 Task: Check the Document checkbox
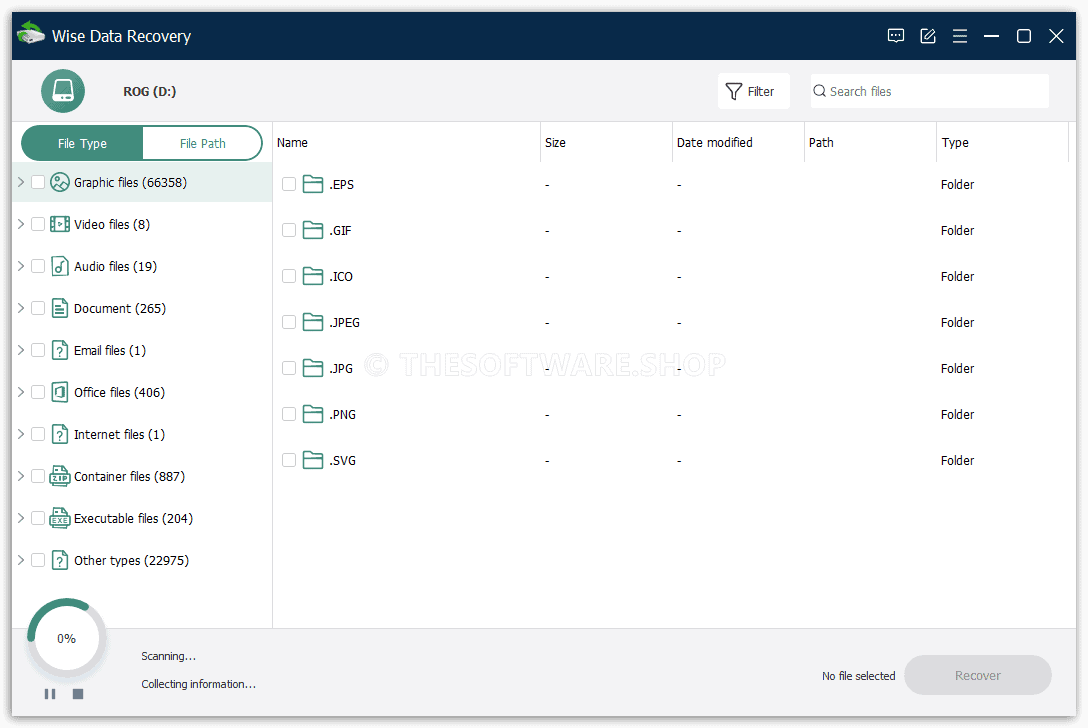[x=38, y=308]
